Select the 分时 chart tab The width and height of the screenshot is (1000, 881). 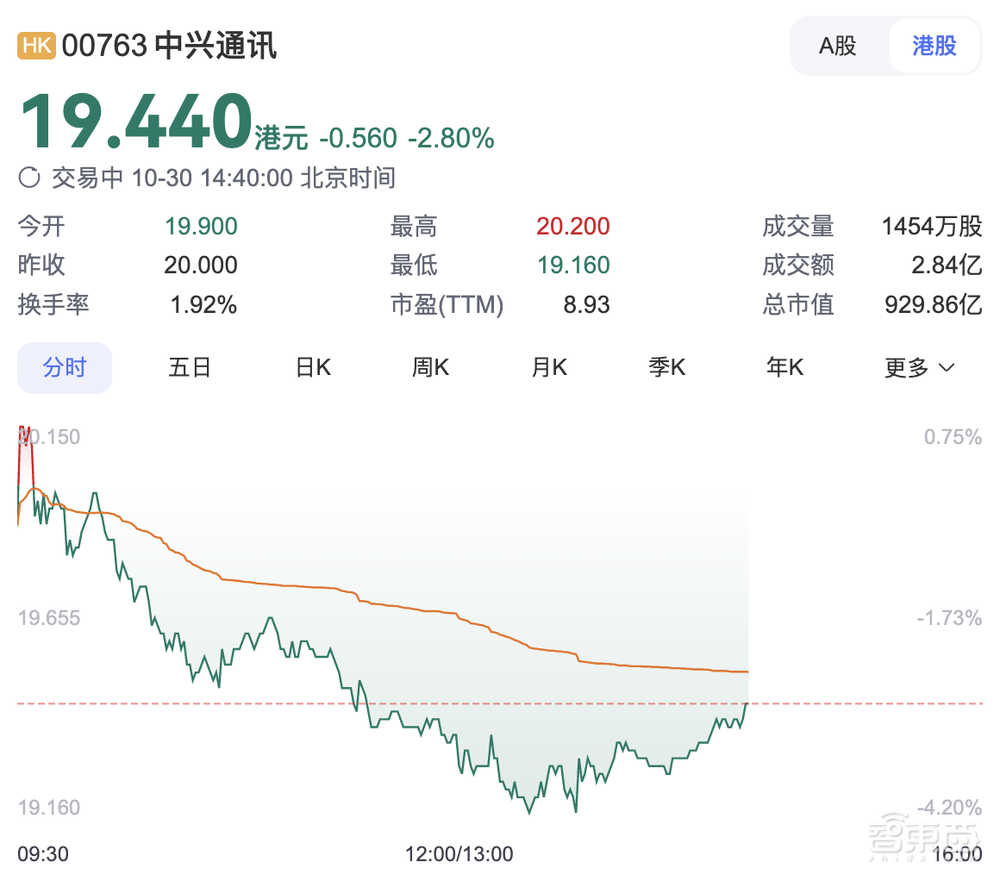[x=64, y=367]
